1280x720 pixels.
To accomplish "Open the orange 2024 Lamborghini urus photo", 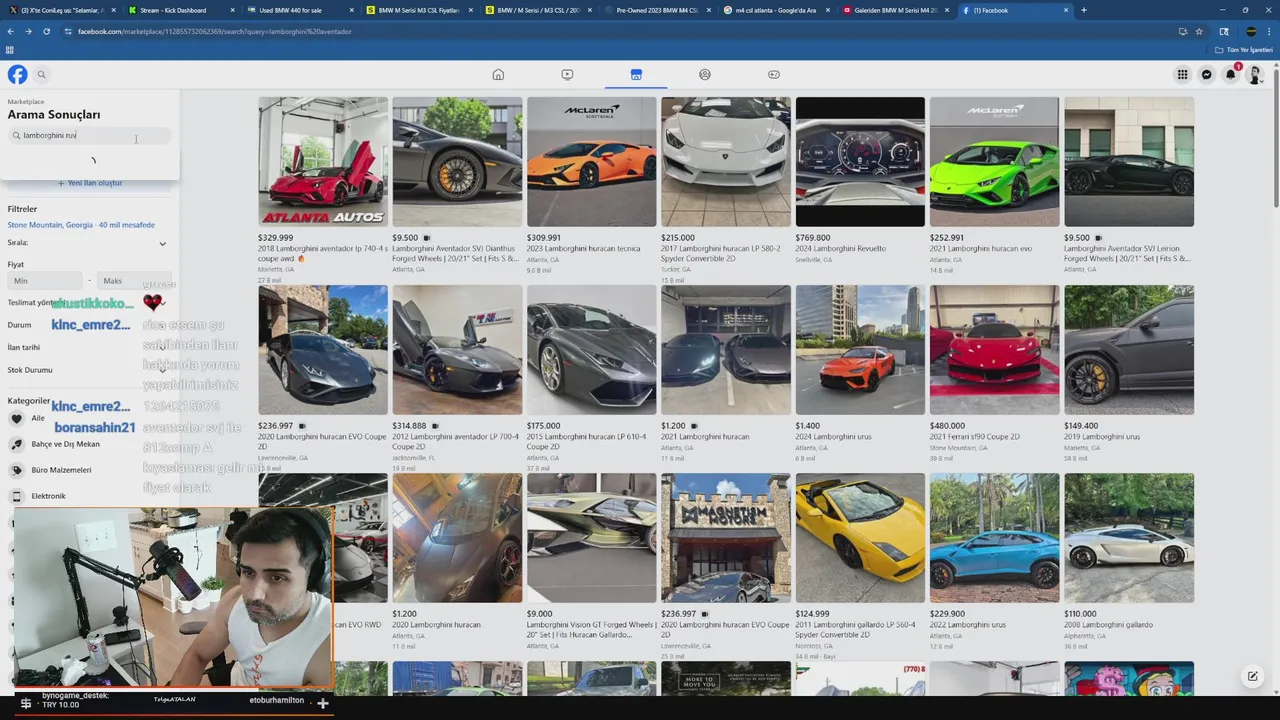I will click(860, 350).
